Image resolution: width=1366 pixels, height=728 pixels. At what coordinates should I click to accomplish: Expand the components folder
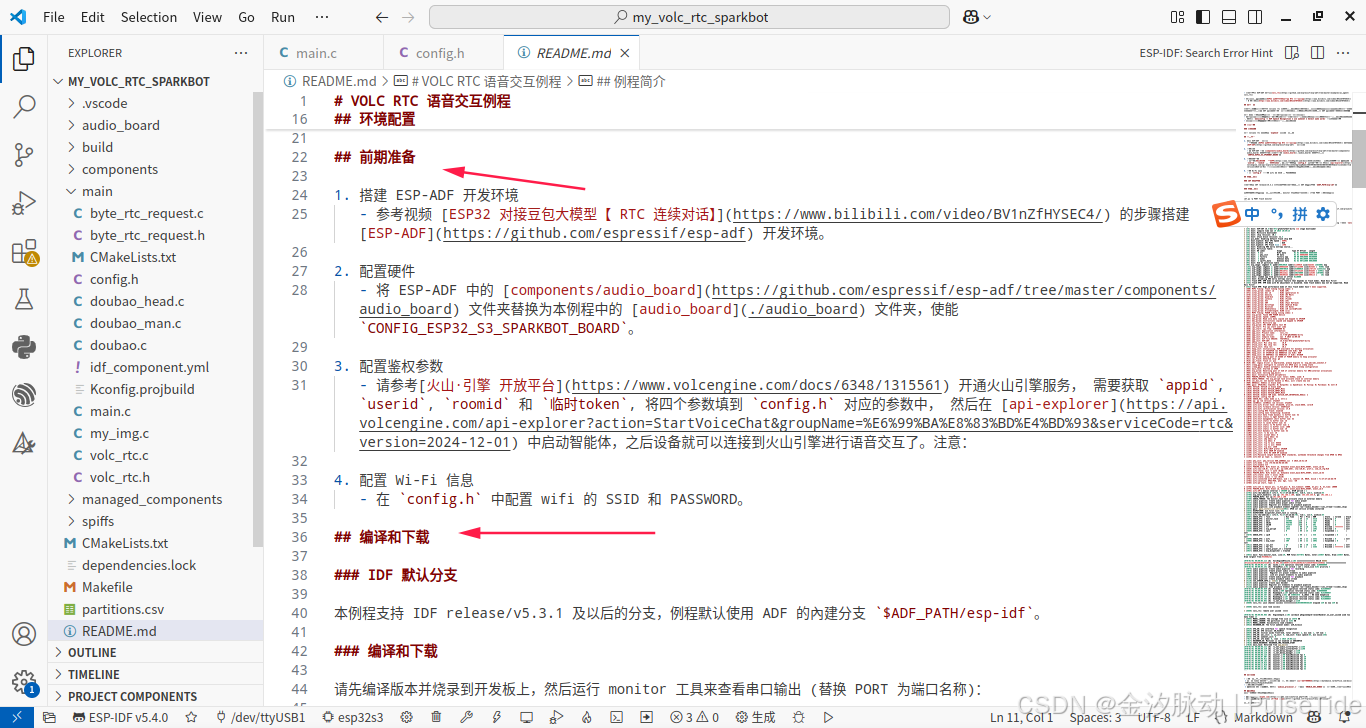click(x=156, y=169)
